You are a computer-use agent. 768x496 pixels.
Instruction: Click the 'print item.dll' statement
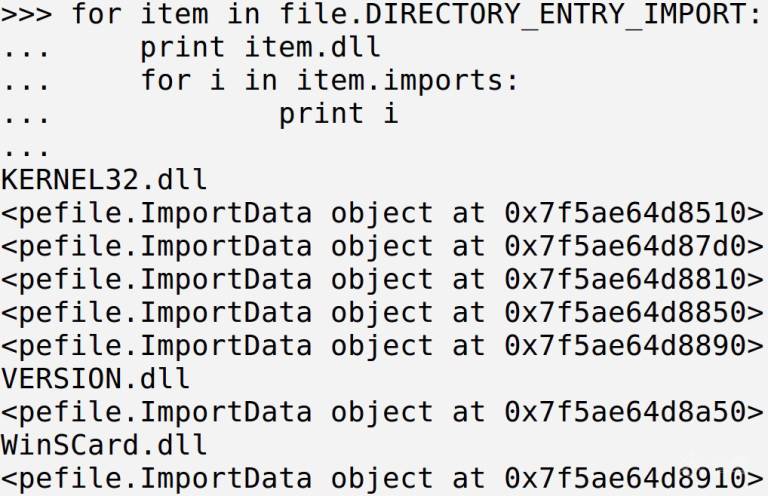(261, 47)
